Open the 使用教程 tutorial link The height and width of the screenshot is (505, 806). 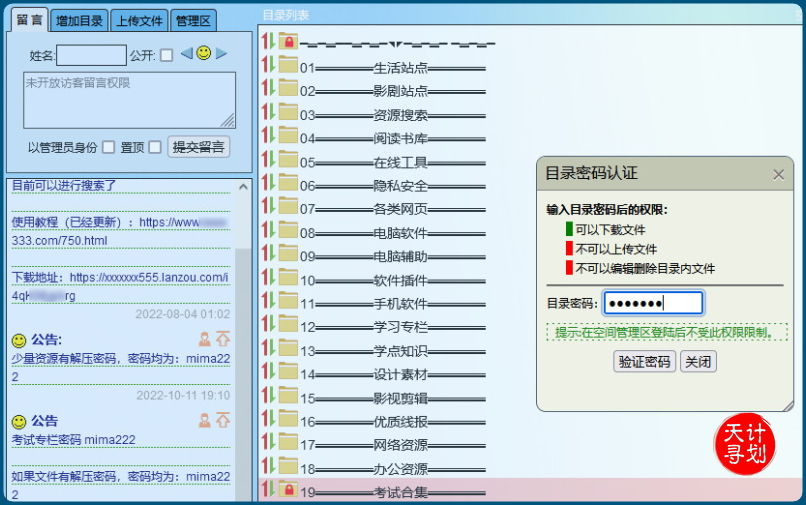(x=120, y=231)
